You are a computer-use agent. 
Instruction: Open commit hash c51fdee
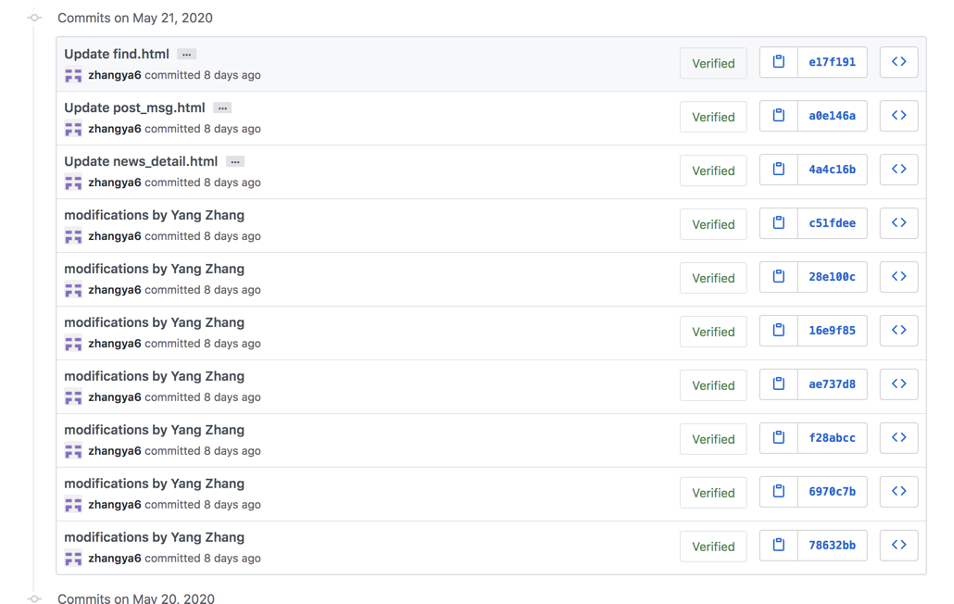click(832, 223)
